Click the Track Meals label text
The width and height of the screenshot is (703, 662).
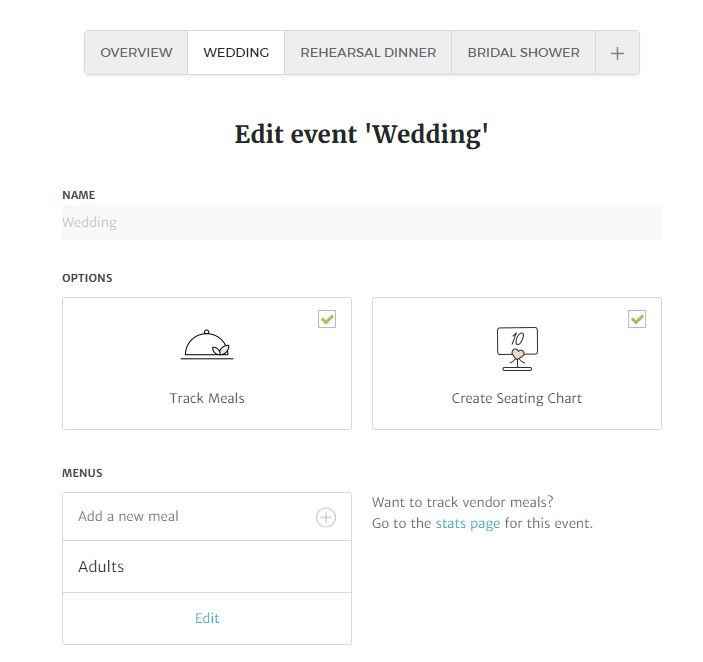207,398
